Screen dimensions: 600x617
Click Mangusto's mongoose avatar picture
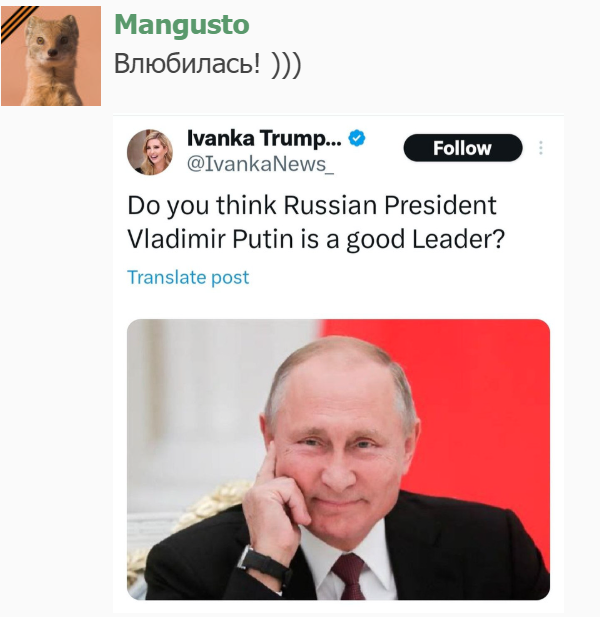point(51,56)
